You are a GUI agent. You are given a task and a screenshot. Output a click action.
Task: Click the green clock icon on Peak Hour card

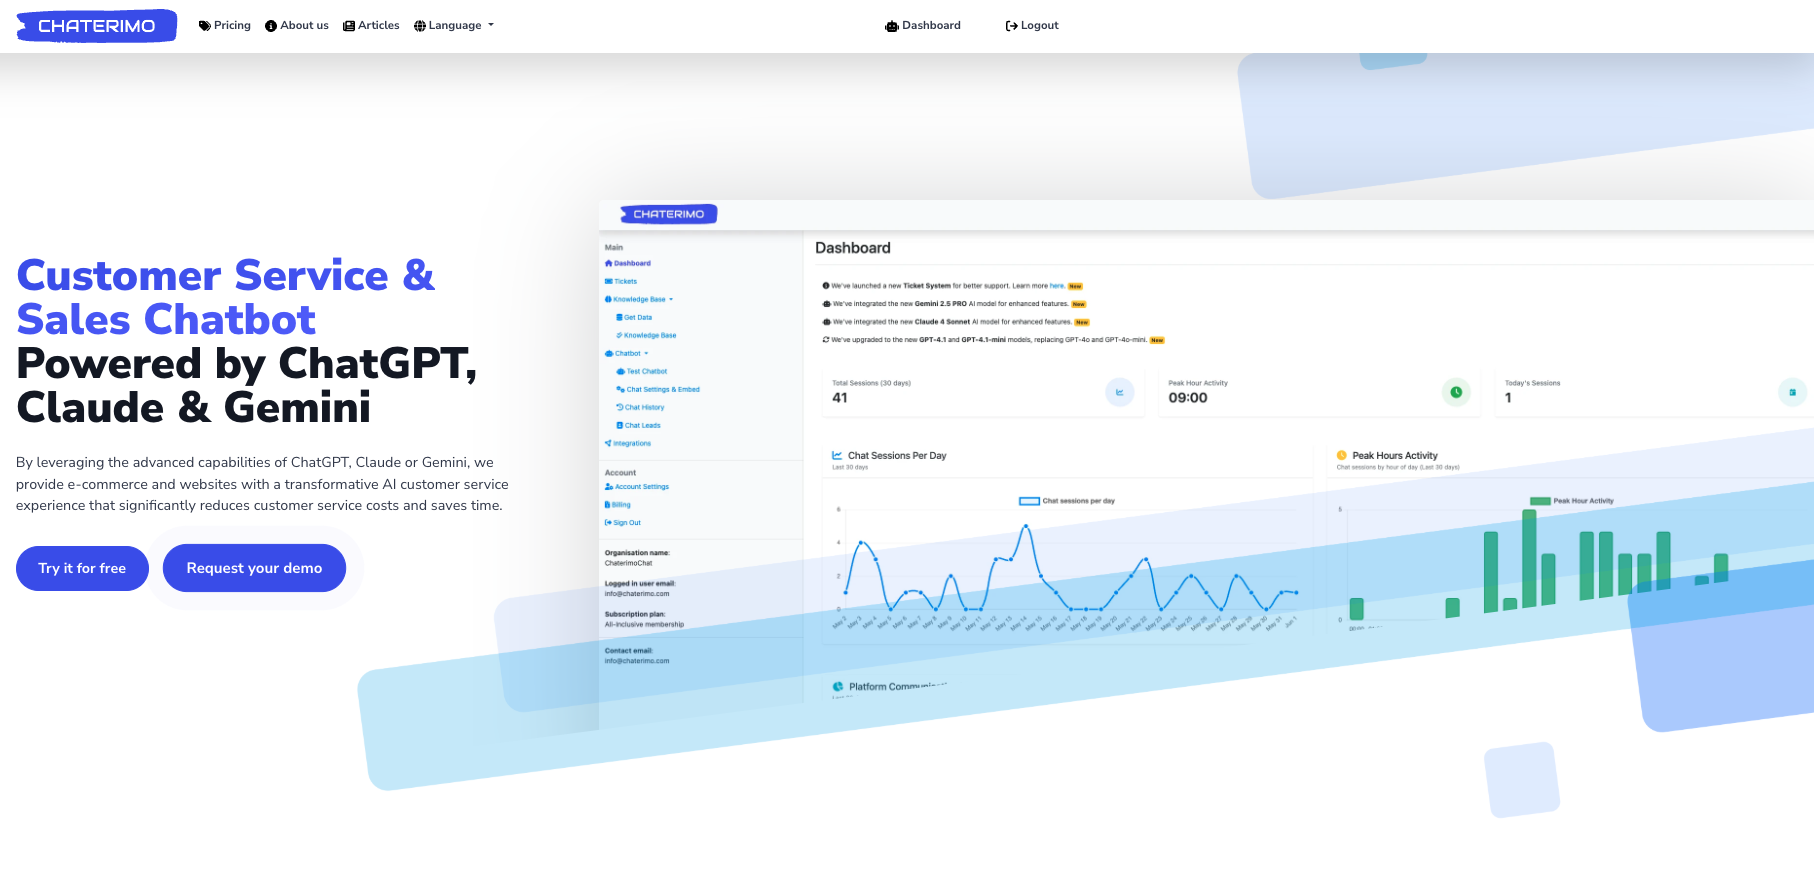pos(1456,392)
